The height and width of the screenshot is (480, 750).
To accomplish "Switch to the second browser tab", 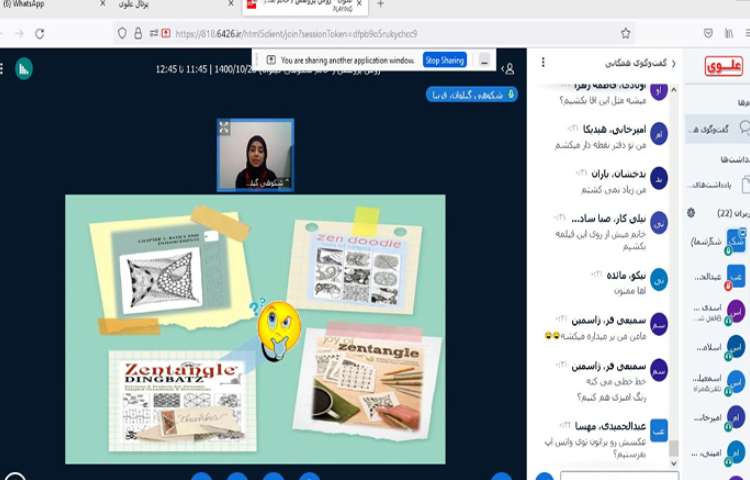I will 175,4.
